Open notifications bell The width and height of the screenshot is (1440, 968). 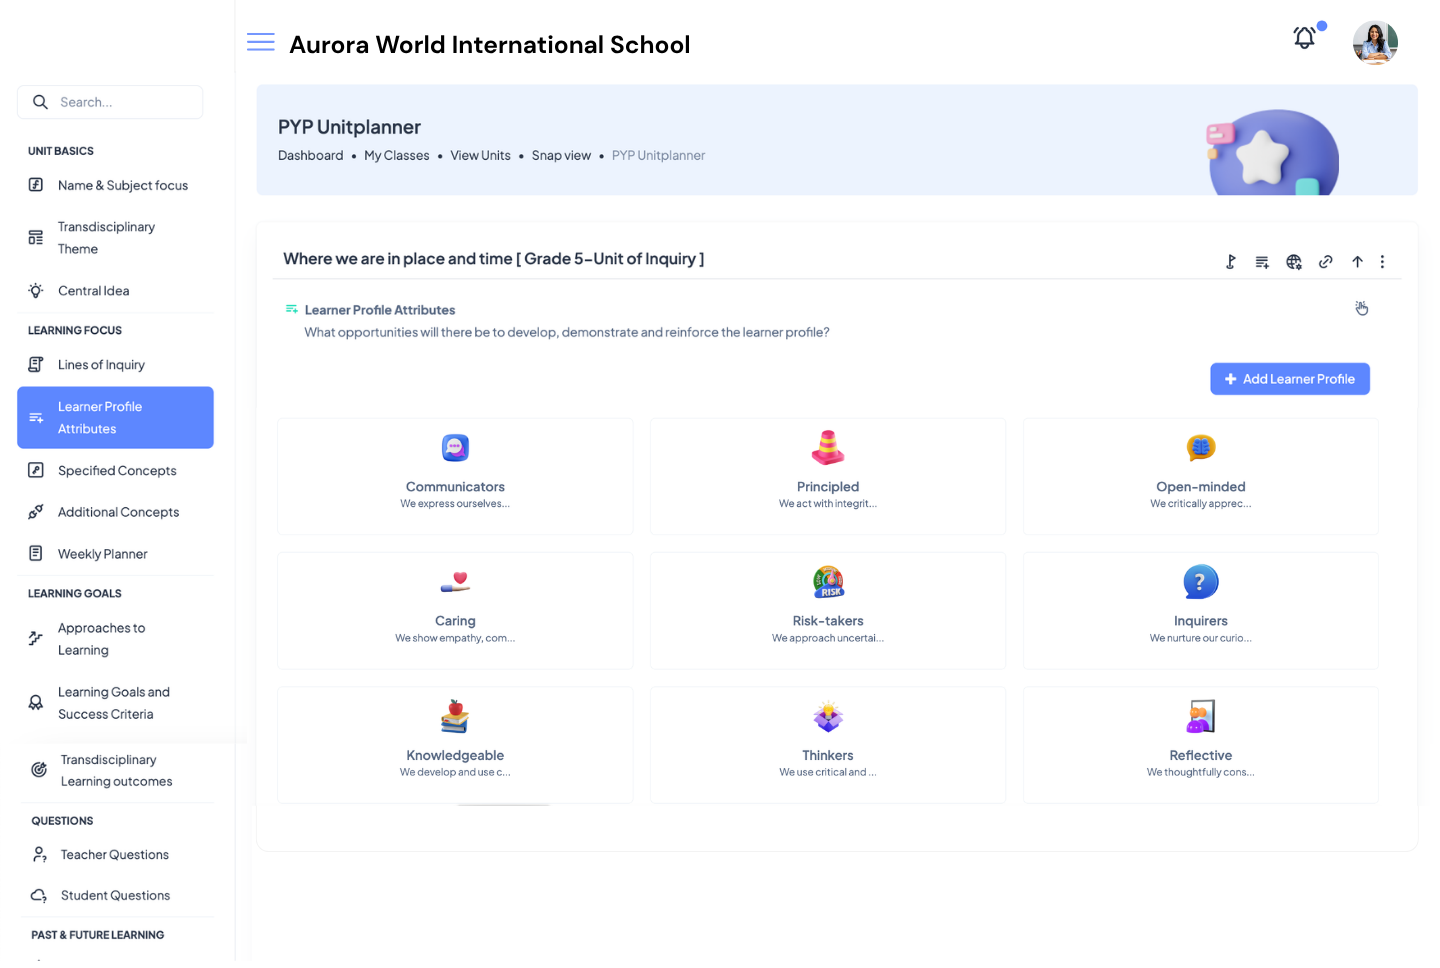point(1304,39)
